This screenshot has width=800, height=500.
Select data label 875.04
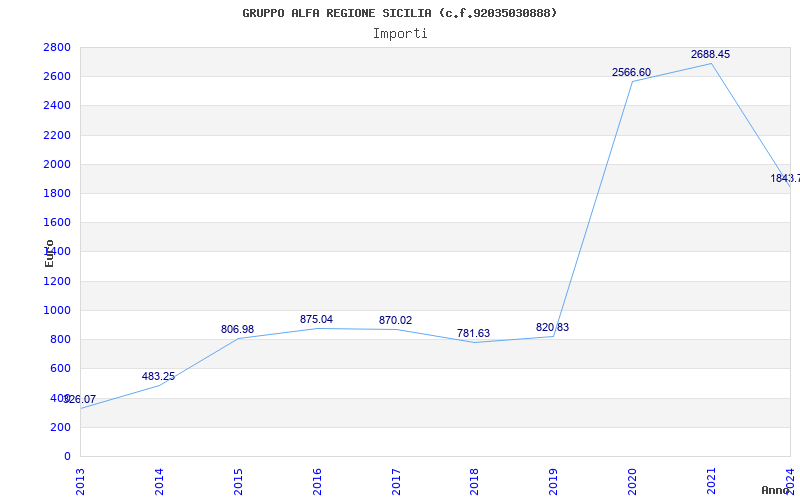(x=316, y=319)
